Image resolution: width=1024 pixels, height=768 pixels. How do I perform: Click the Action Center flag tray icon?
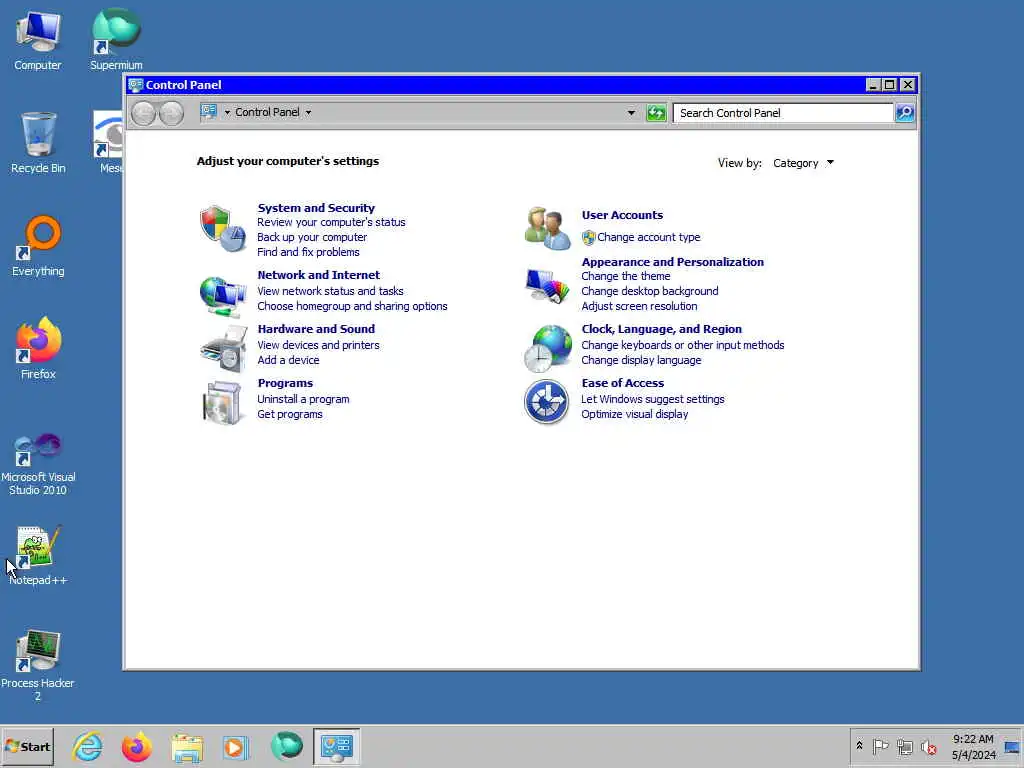[x=880, y=746]
